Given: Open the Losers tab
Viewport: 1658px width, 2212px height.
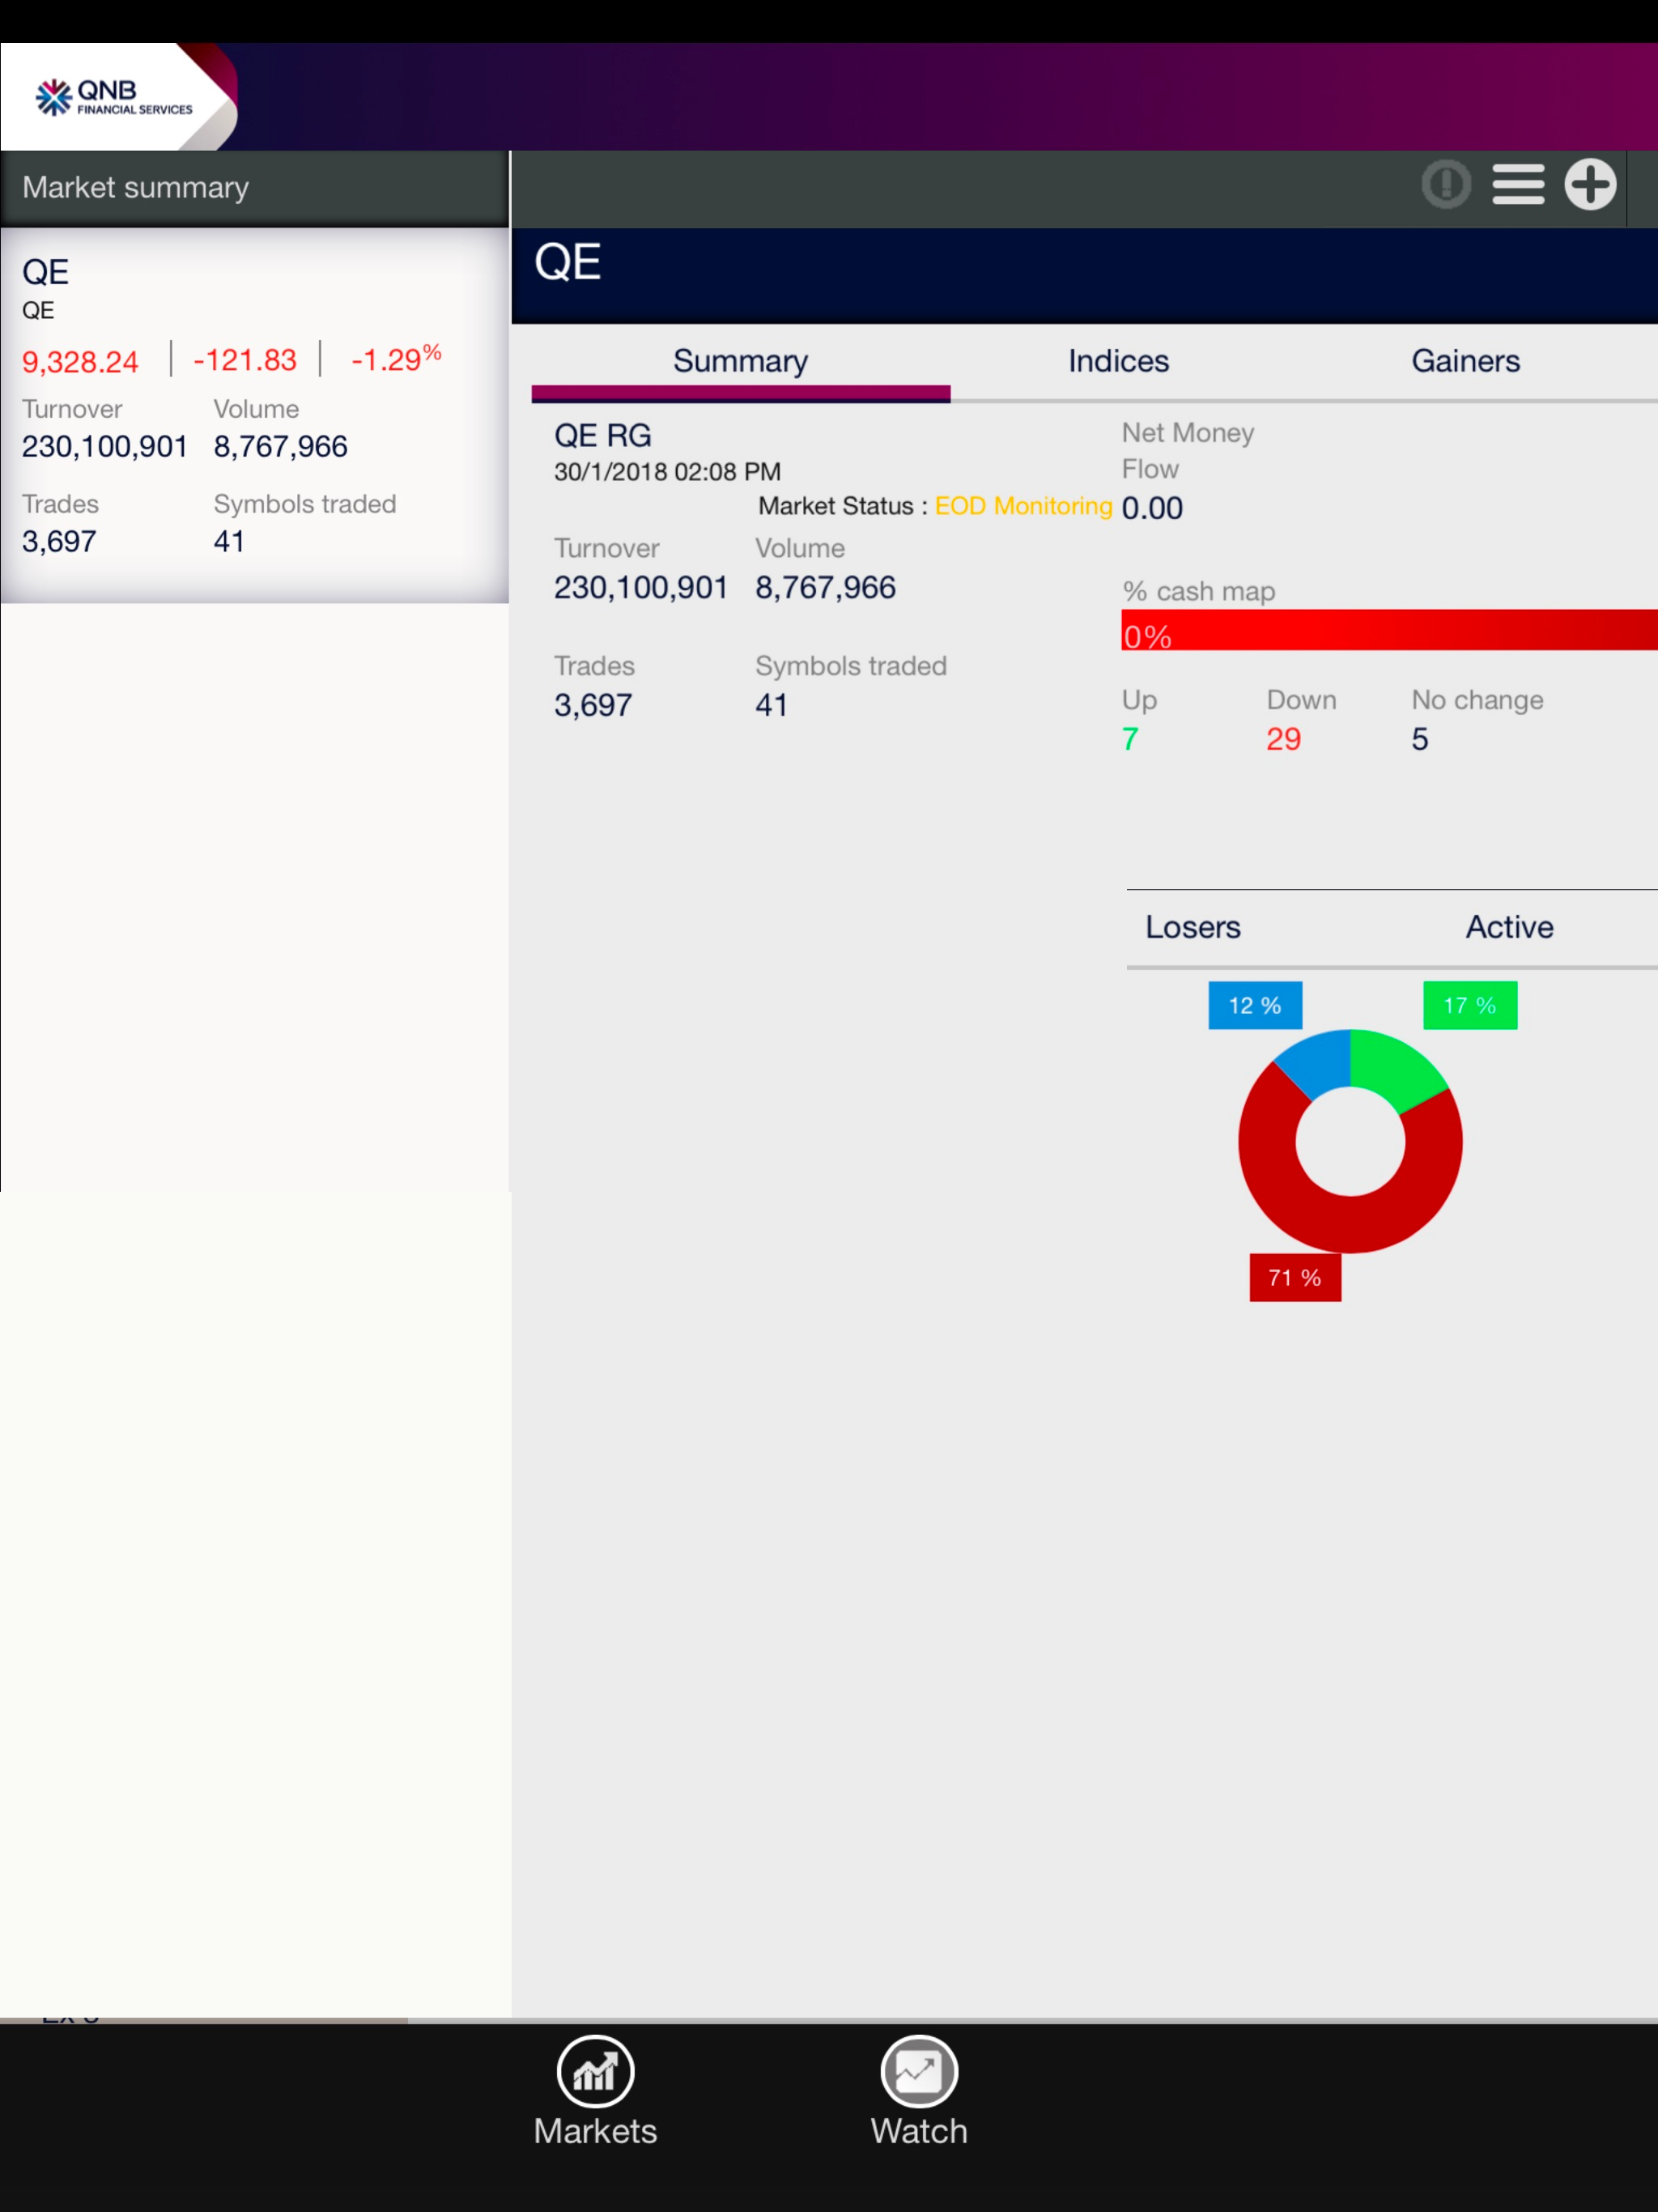Looking at the screenshot, I should tap(1192, 927).
